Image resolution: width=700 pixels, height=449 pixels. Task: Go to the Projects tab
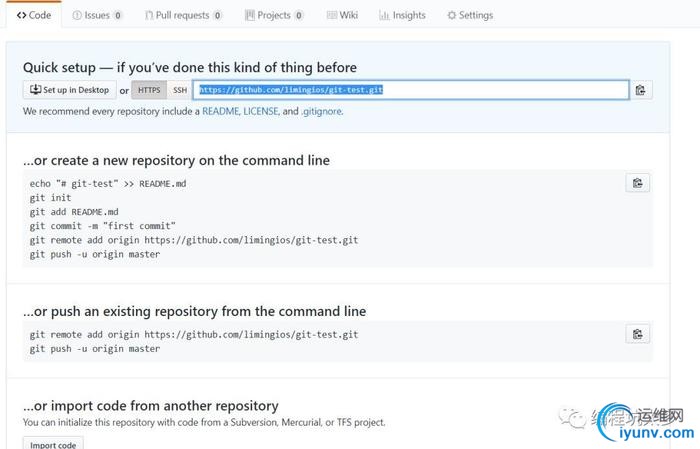pos(274,15)
